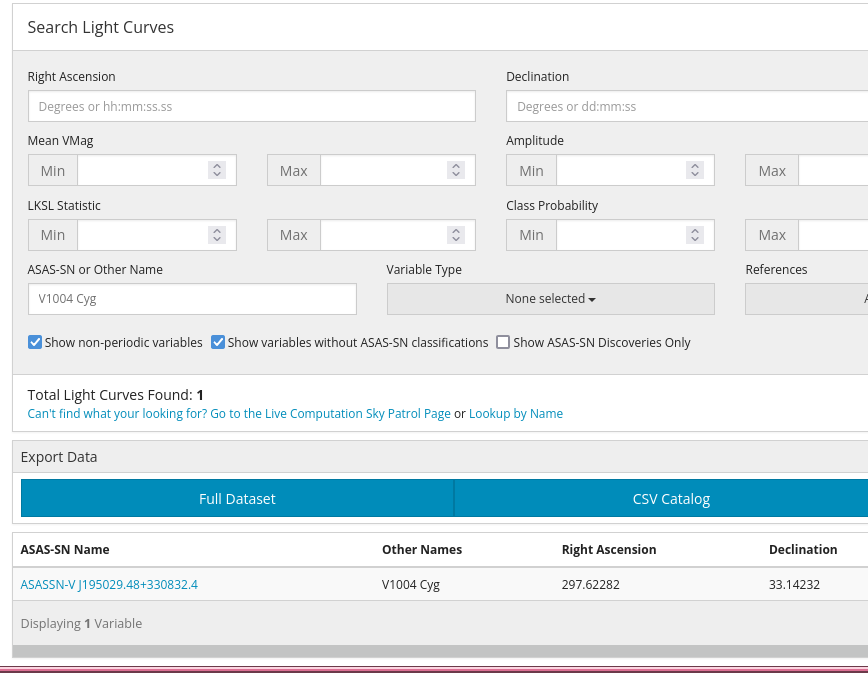Click the Amplitude Min spinner arrows

[x=695, y=171]
